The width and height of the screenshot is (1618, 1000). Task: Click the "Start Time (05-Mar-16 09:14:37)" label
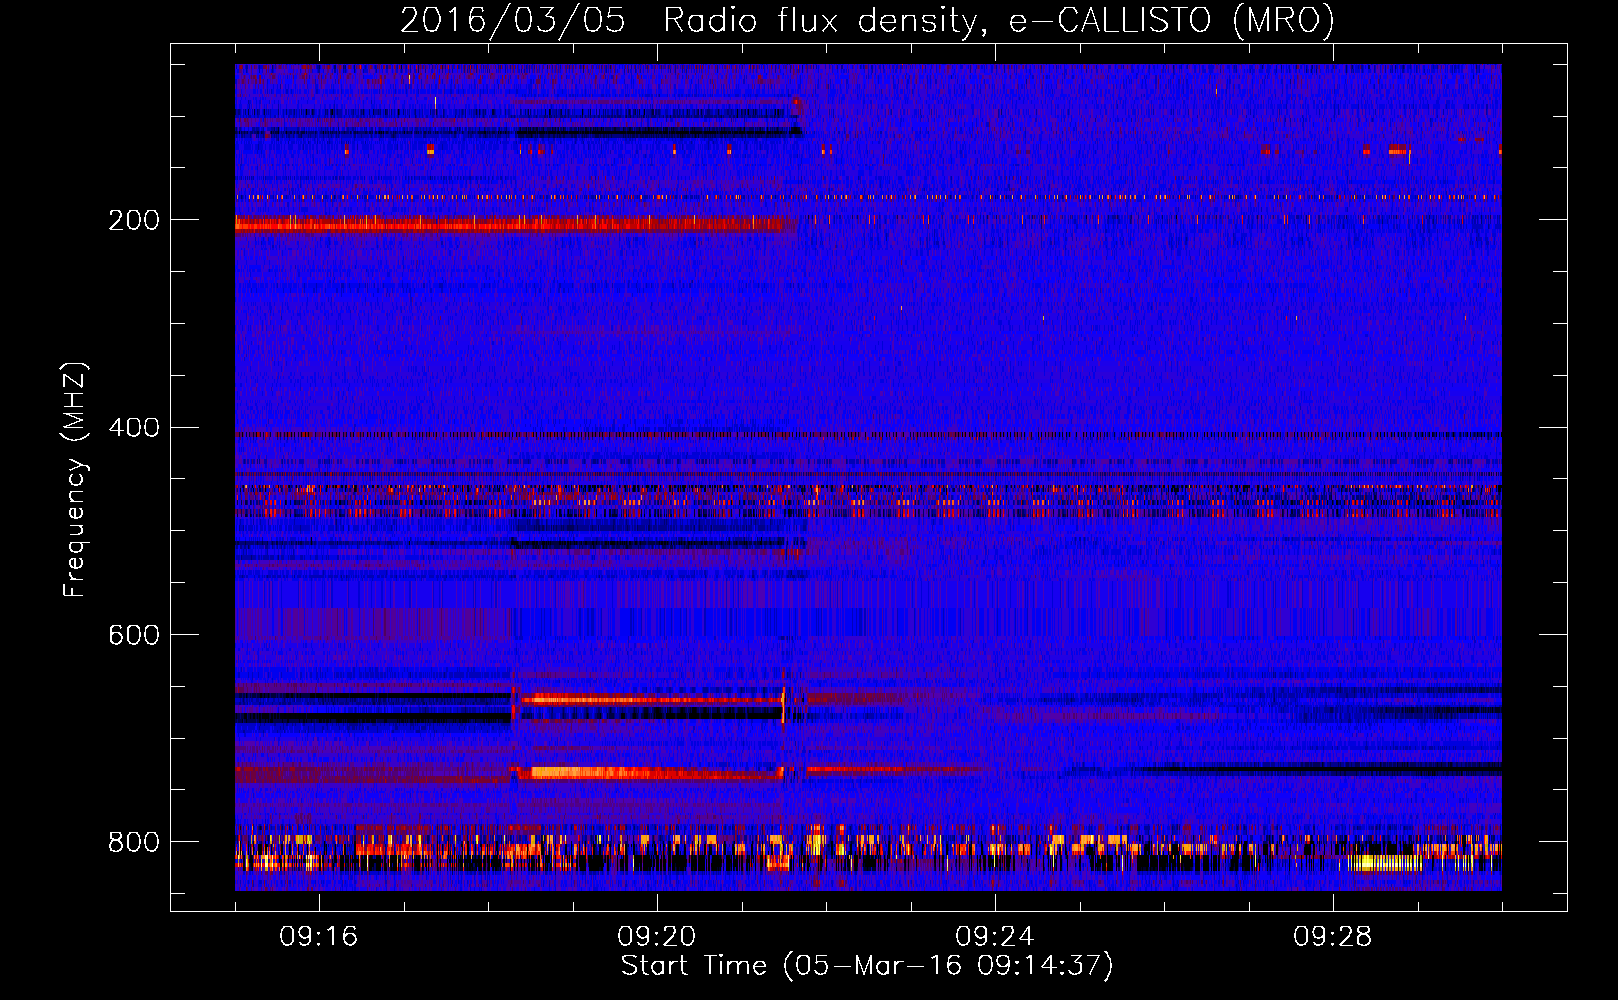[x=867, y=966]
